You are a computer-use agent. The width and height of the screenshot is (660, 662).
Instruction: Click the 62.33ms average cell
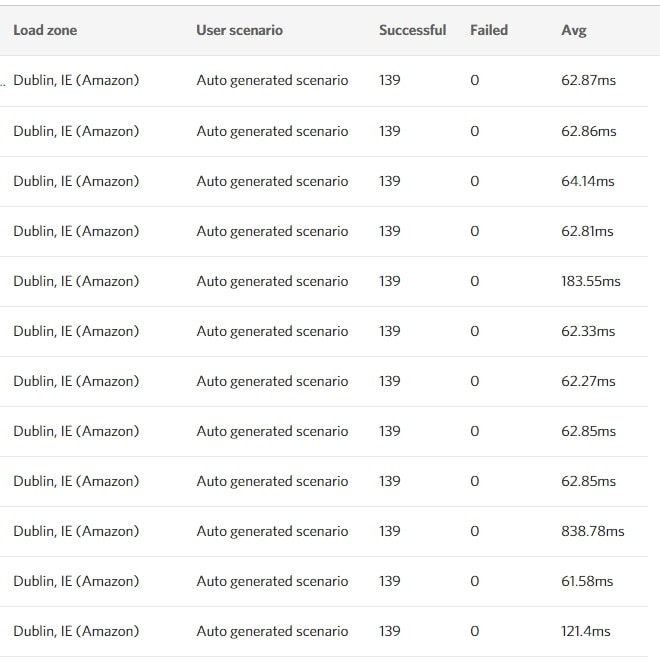pos(588,331)
